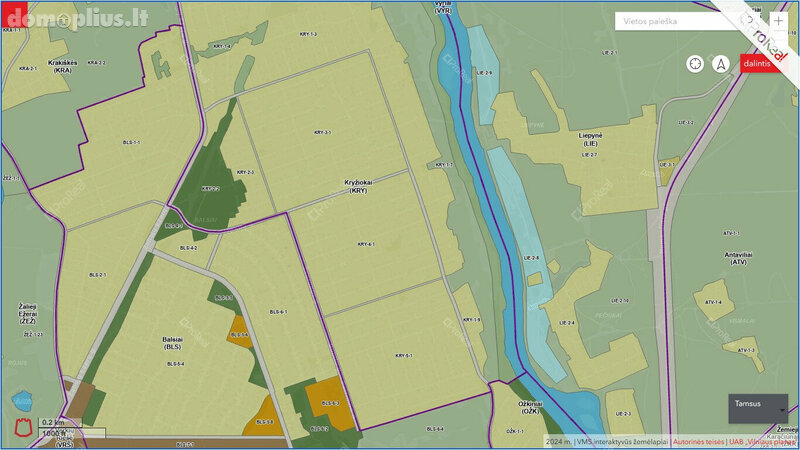This screenshot has height=450, width=800.
Task: Click the domoplius.lt logo
Action: point(77,18)
